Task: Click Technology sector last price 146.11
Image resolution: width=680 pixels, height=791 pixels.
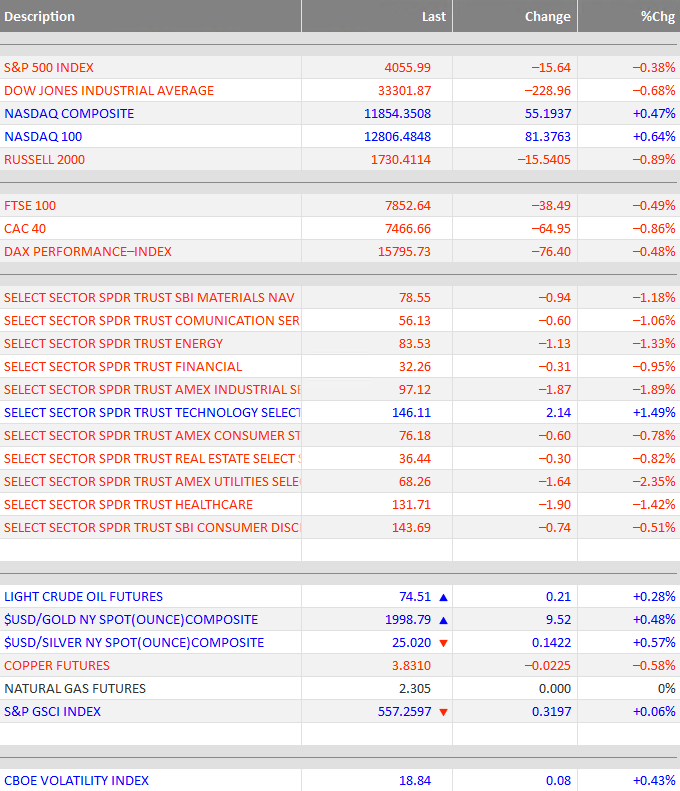Action: point(412,413)
